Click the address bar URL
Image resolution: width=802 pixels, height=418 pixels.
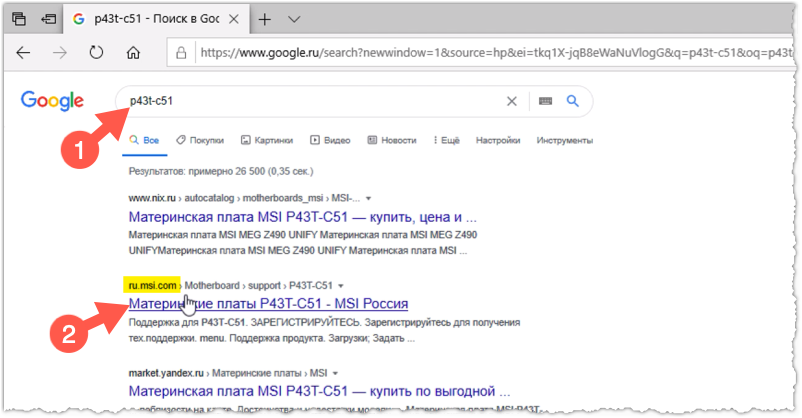(x=495, y=52)
